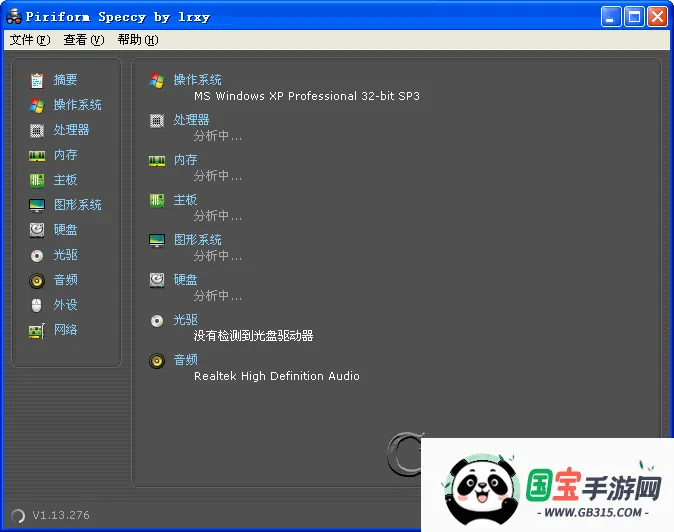The height and width of the screenshot is (532, 674).
Task: Click the 主板 motherboard icon in sidebar
Action: click(x=37, y=180)
